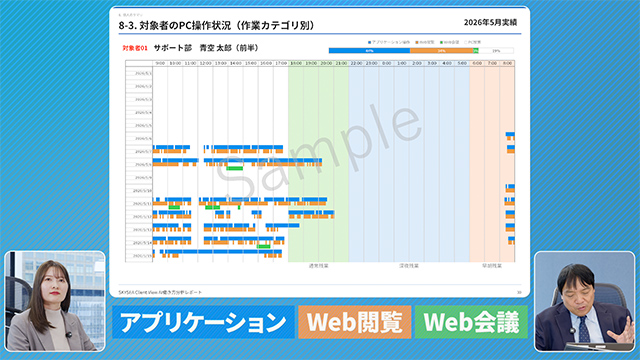
Task: Click the blue segment of the ratio bar
Action: tap(369, 51)
